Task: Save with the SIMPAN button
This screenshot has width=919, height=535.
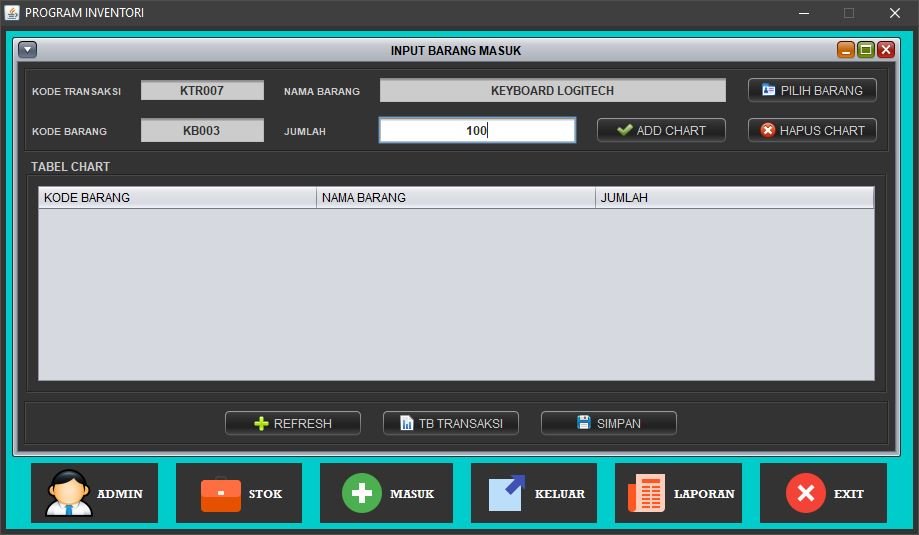Action: tap(608, 423)
